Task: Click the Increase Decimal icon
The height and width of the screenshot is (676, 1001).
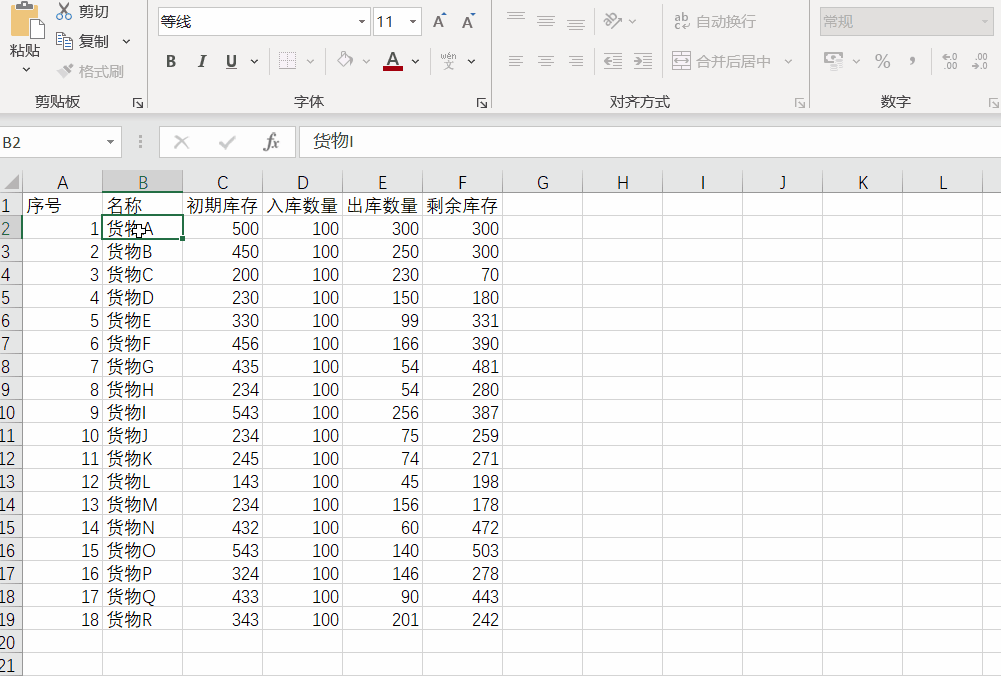Action: [x=949, y=61]
